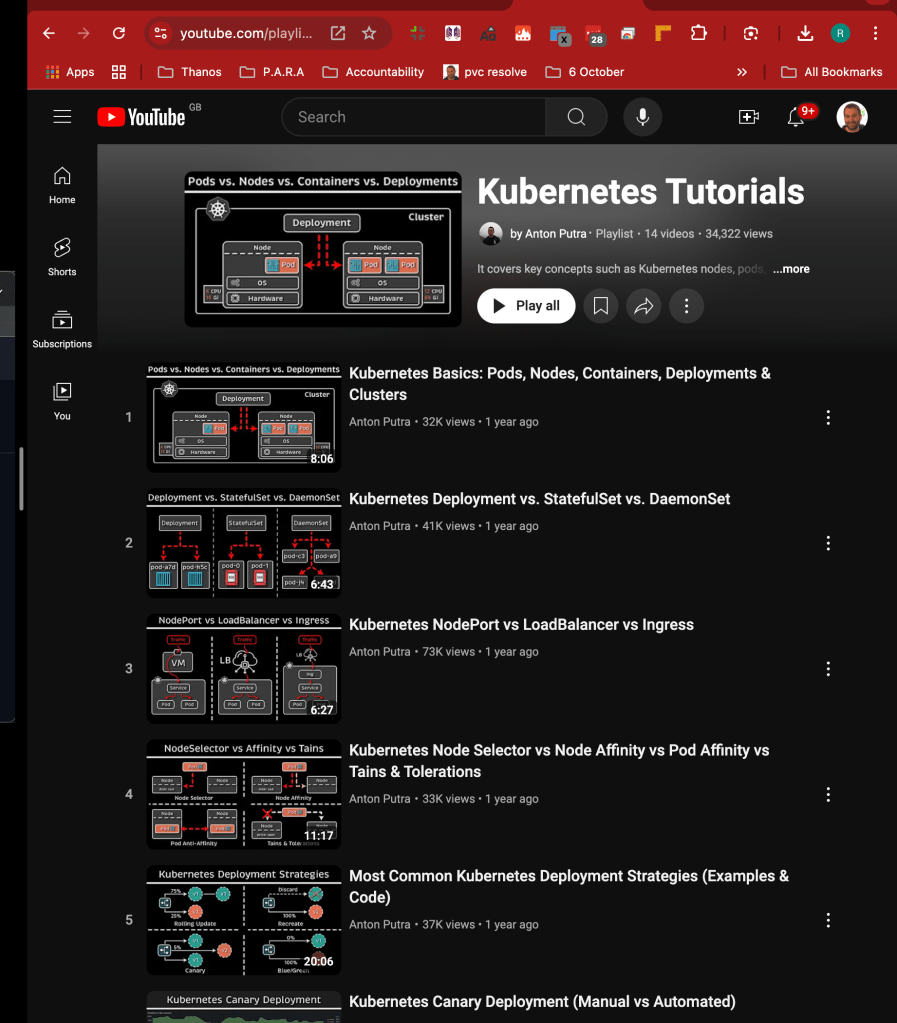
Task: Click the screenshot capture toolbar icon
Action: point(751,33)
